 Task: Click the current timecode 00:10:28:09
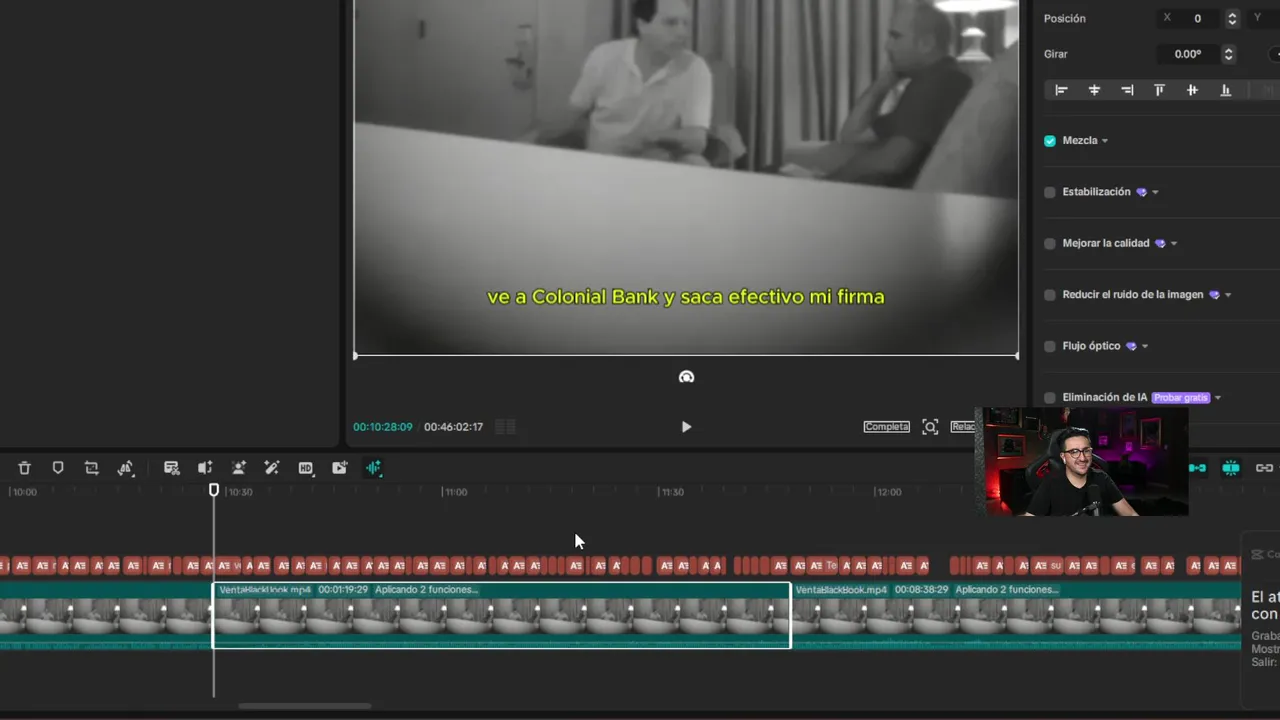(x=383, y=427)
